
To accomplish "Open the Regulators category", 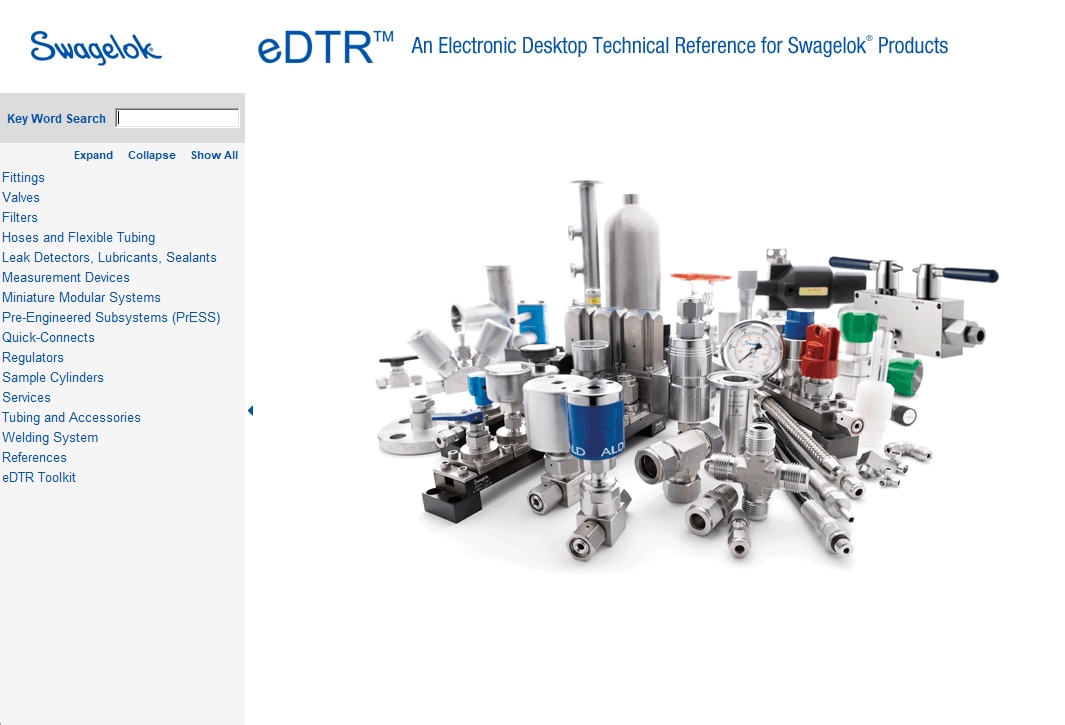I will pos(33,357).
